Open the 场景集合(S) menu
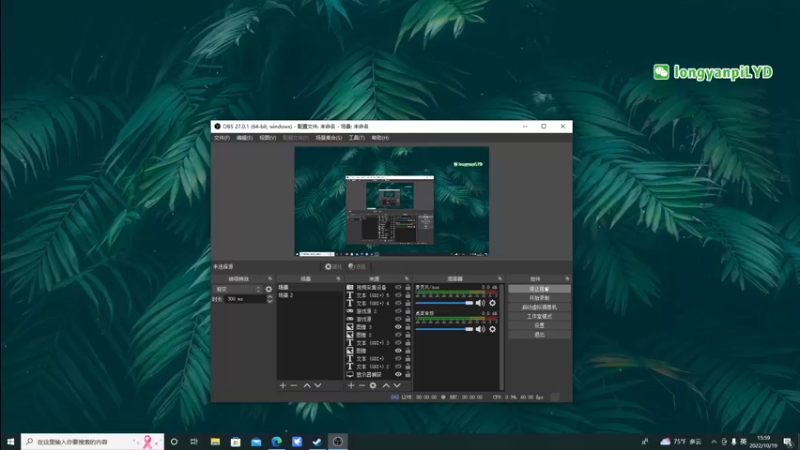This screenshot has width=800, height=450. (x=329, y=138)
